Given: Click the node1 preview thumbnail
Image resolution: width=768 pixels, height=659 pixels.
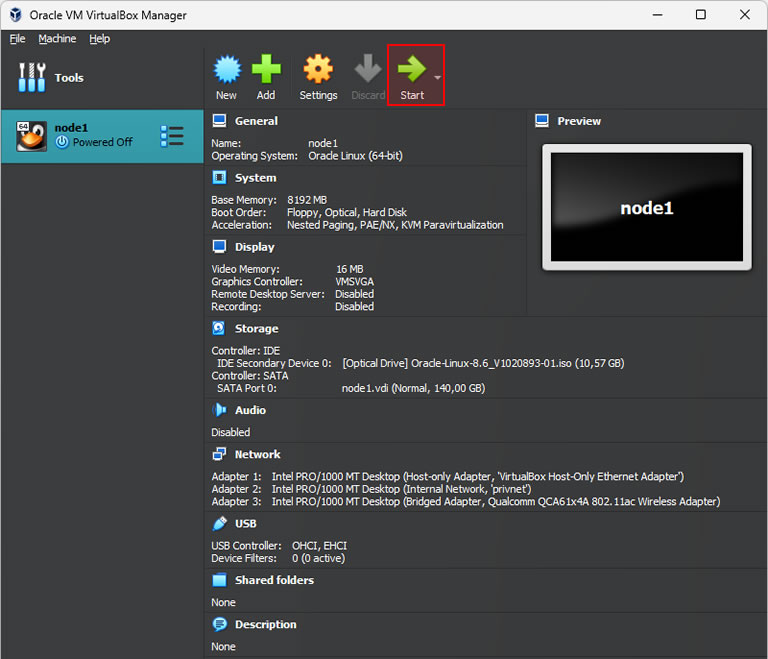Looking at the screenshot, I should pos(647,207).
